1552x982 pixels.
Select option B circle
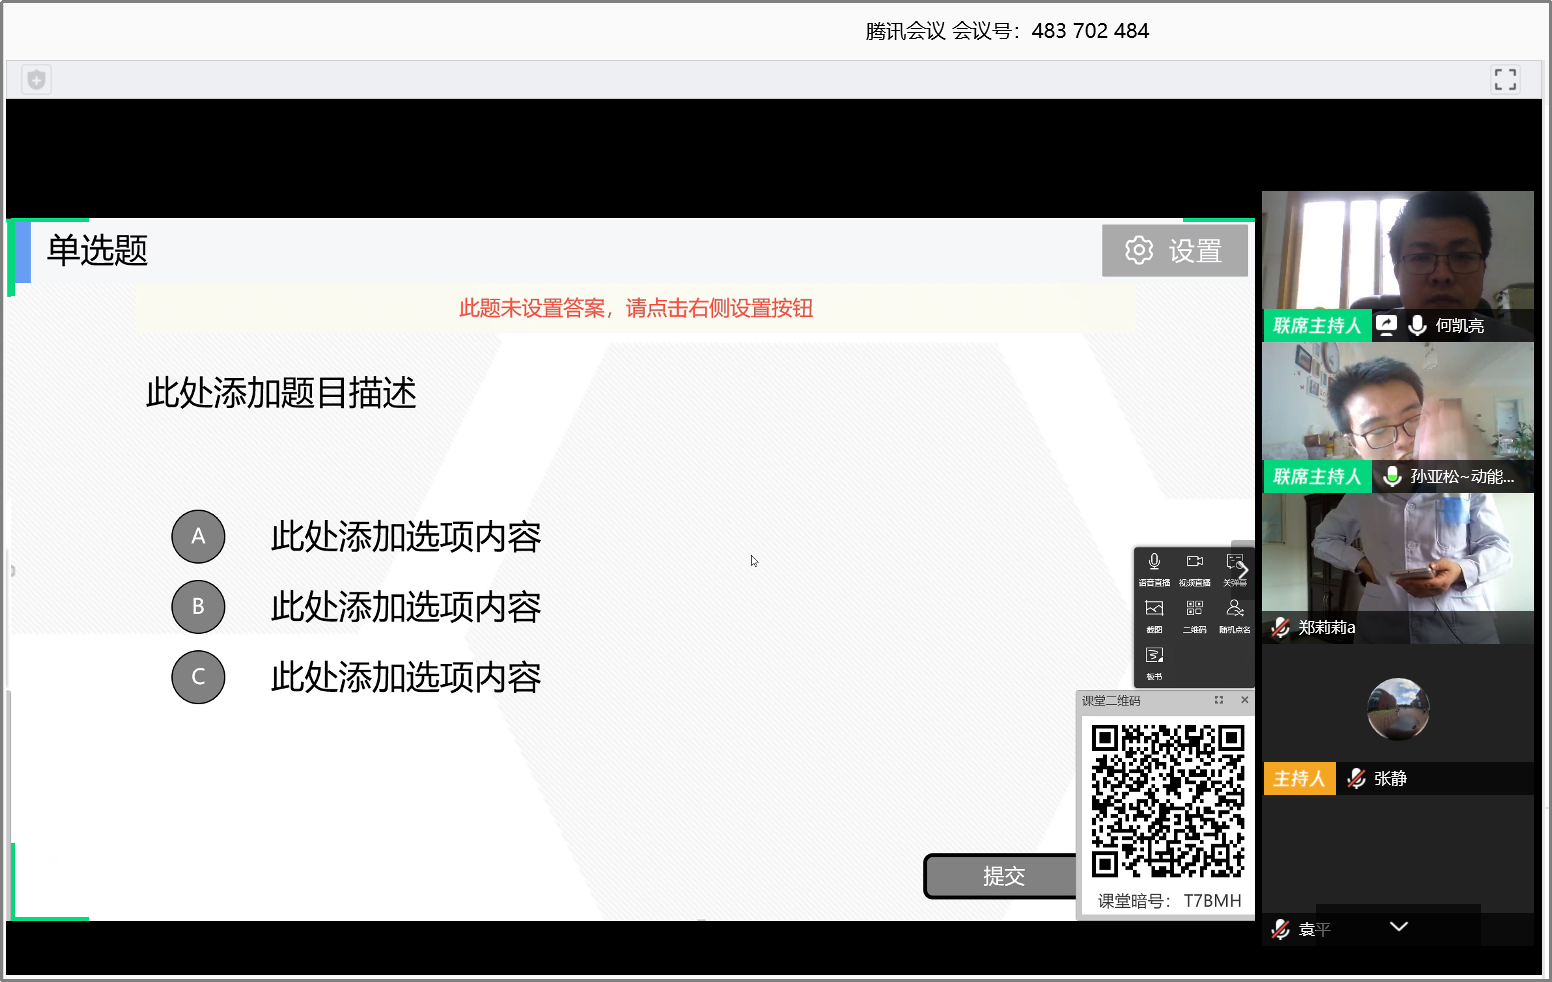point(198,606)
